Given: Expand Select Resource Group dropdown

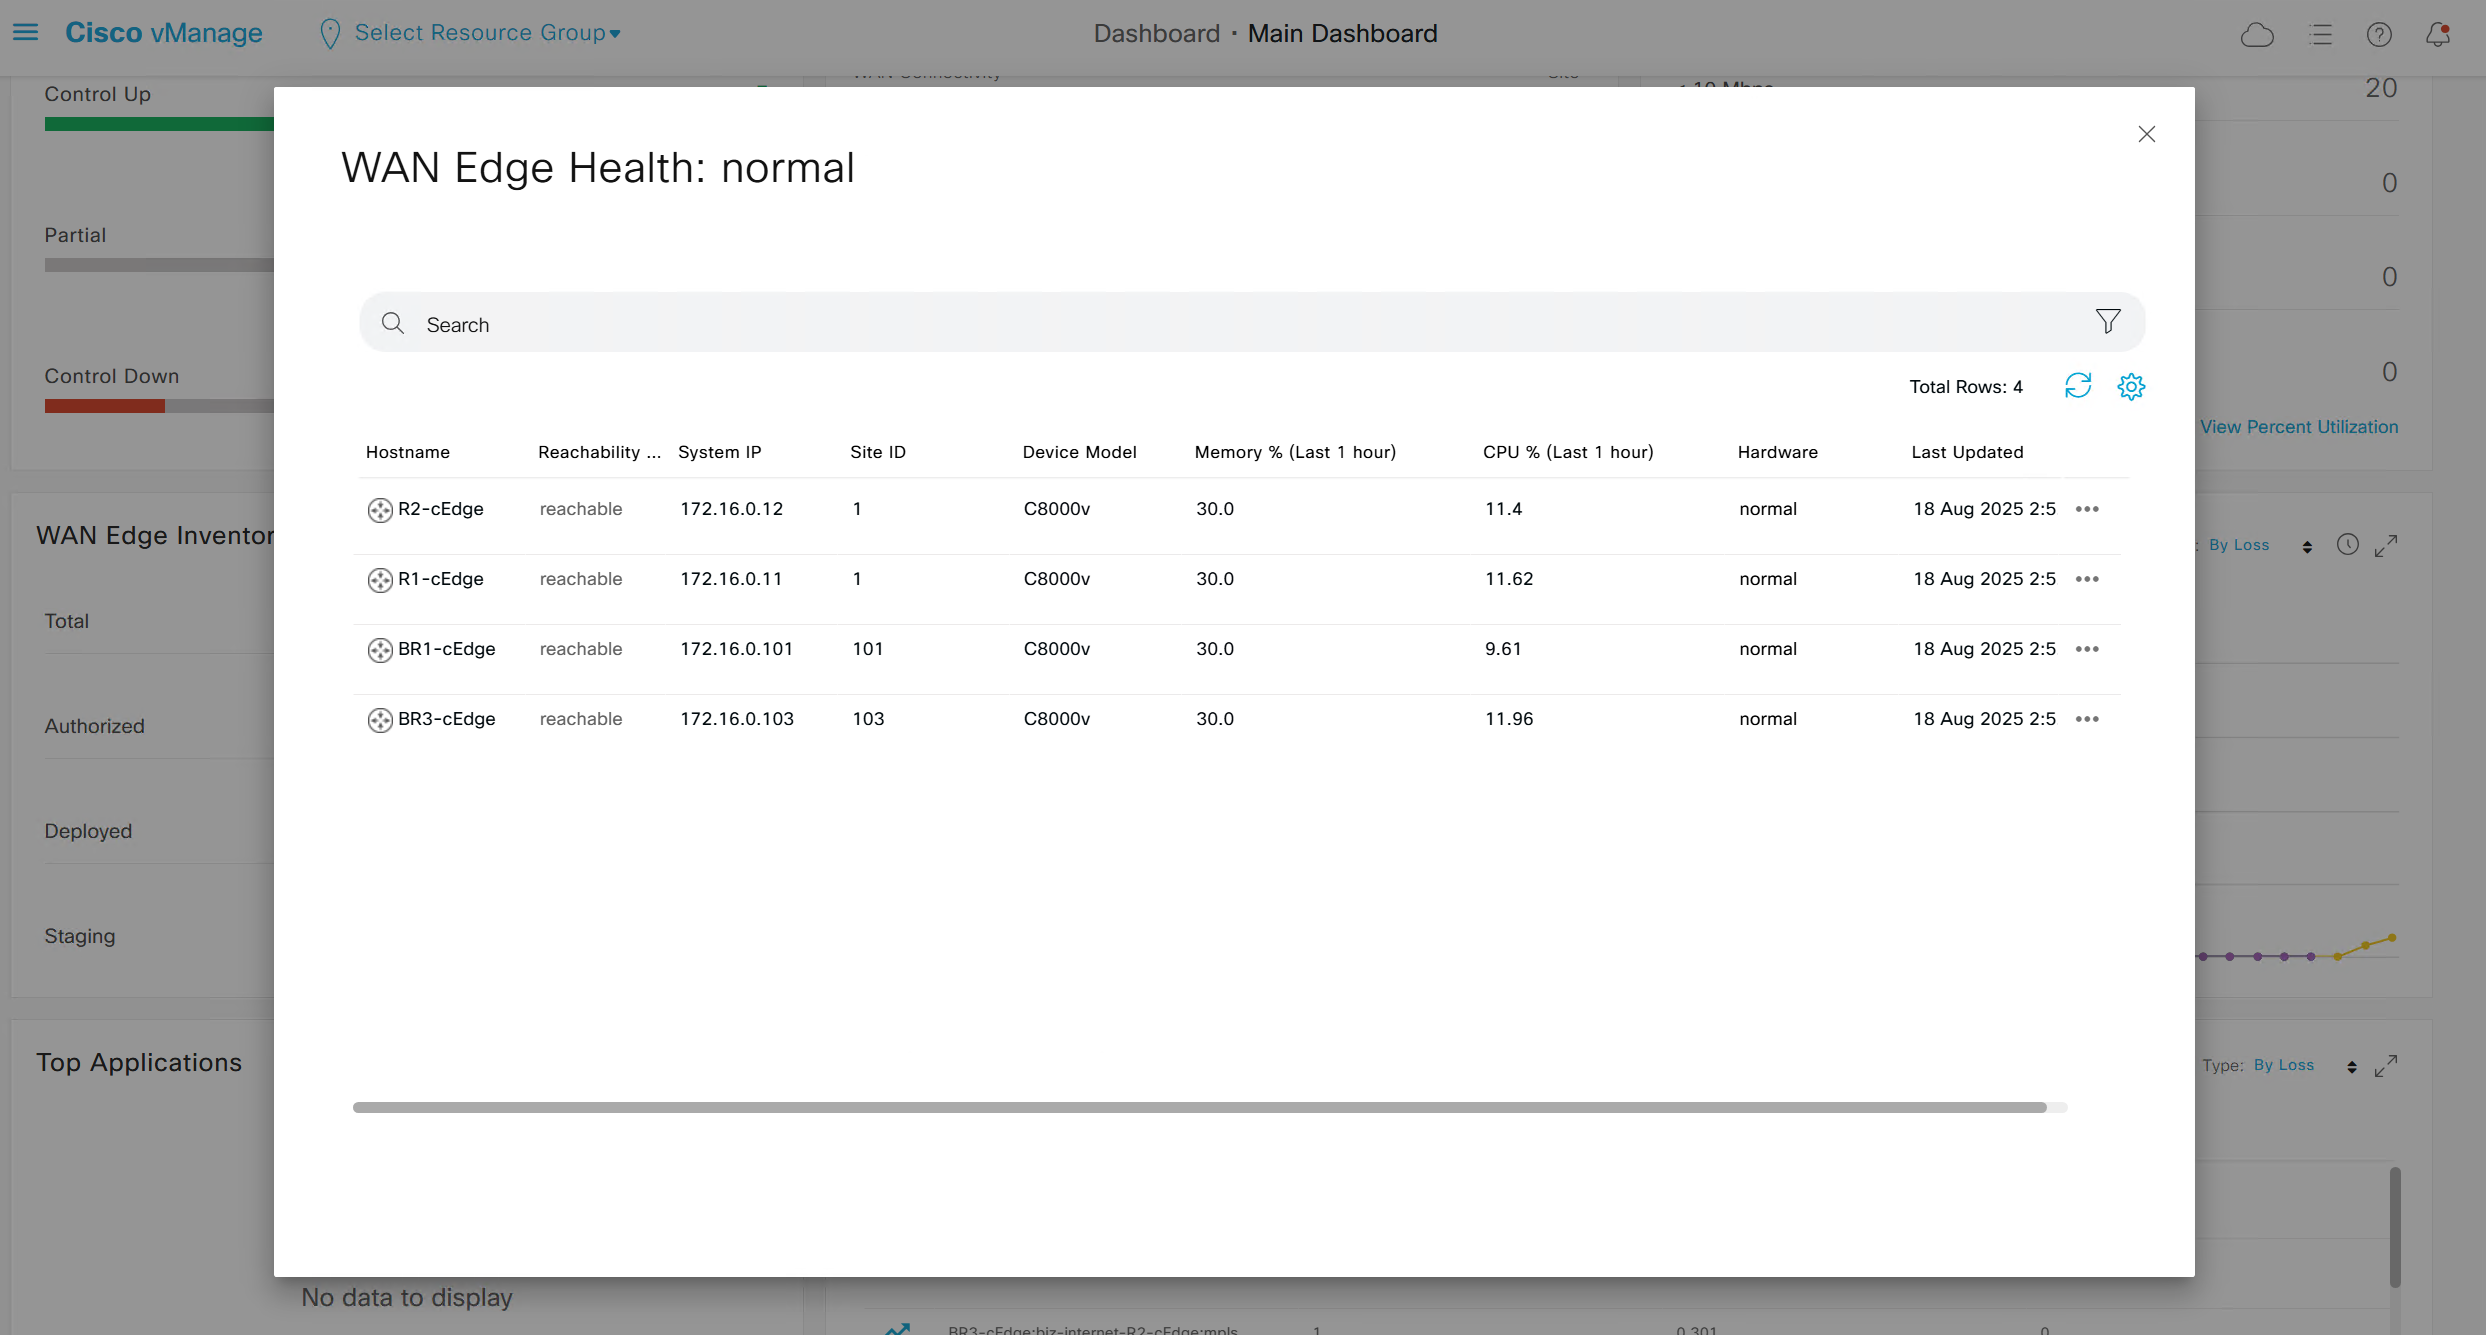Looking at the screenshot, I should [487, 33].
